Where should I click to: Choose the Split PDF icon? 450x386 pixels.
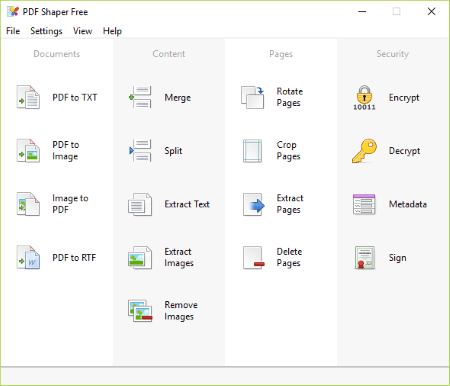(140, 151)
